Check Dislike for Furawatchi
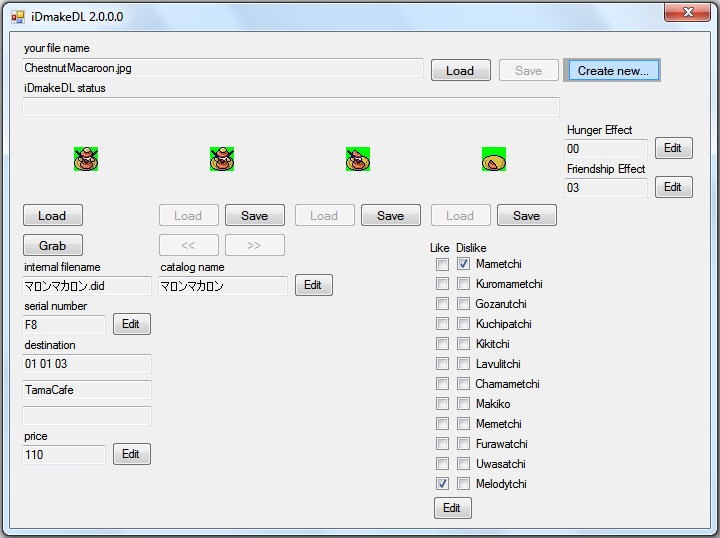Viewport: 720px width, 538px height. pos(463,443)
